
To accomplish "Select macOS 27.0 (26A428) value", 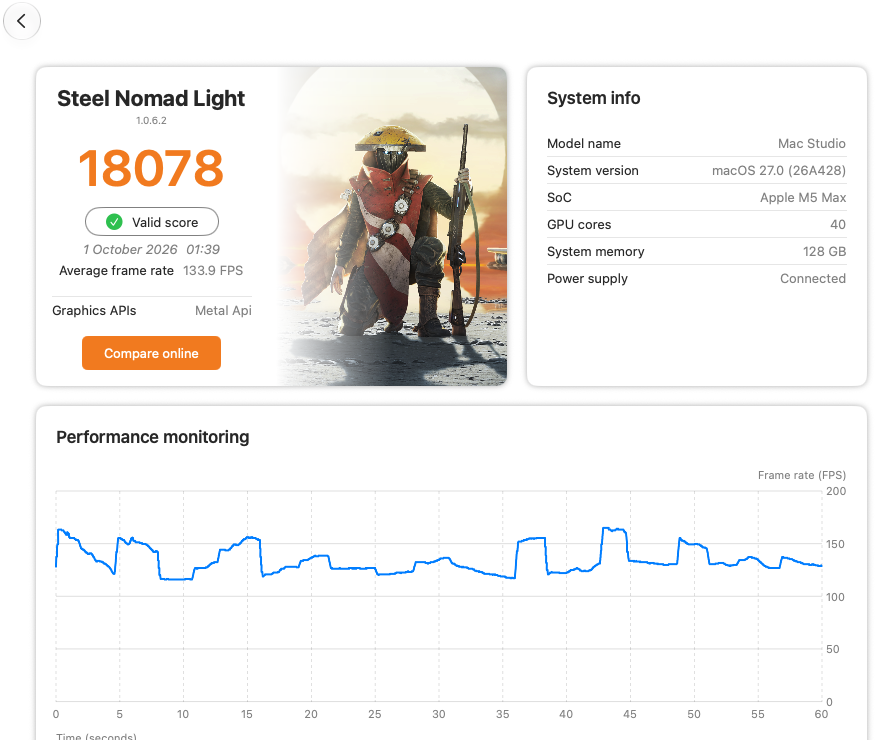I will [x=779, y=171].
